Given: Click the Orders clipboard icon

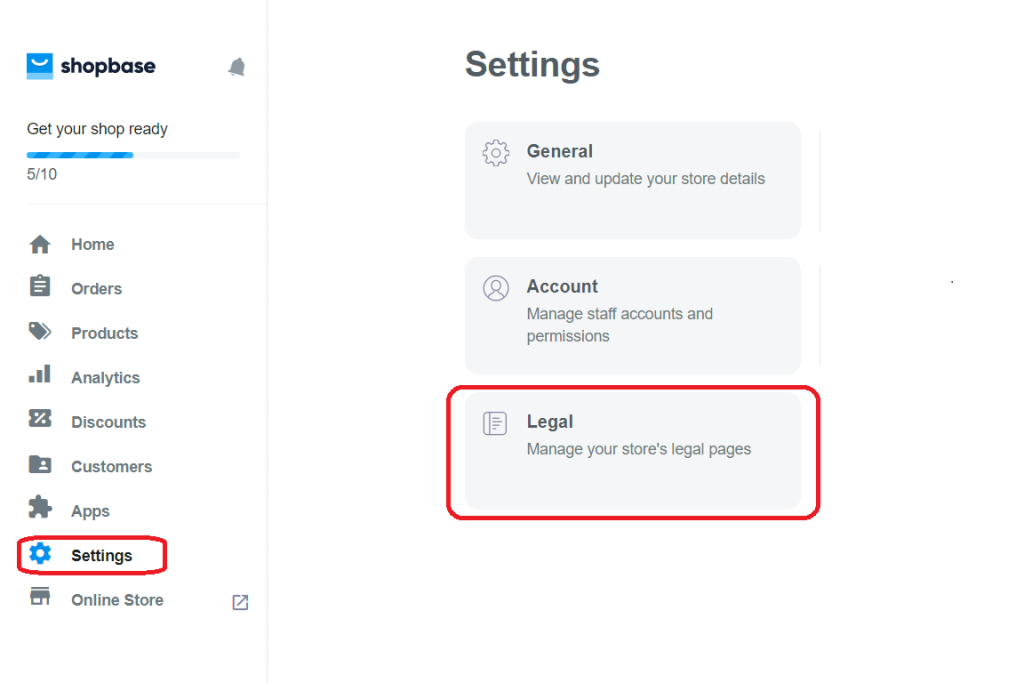Looking at the screenshot, I should click(x=40, y=286).
